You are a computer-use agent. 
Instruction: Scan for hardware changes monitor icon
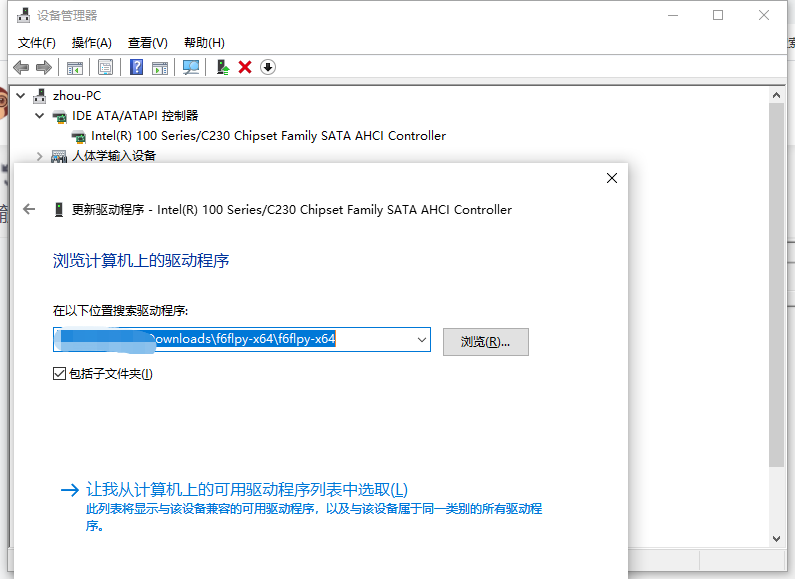point(191,67)
